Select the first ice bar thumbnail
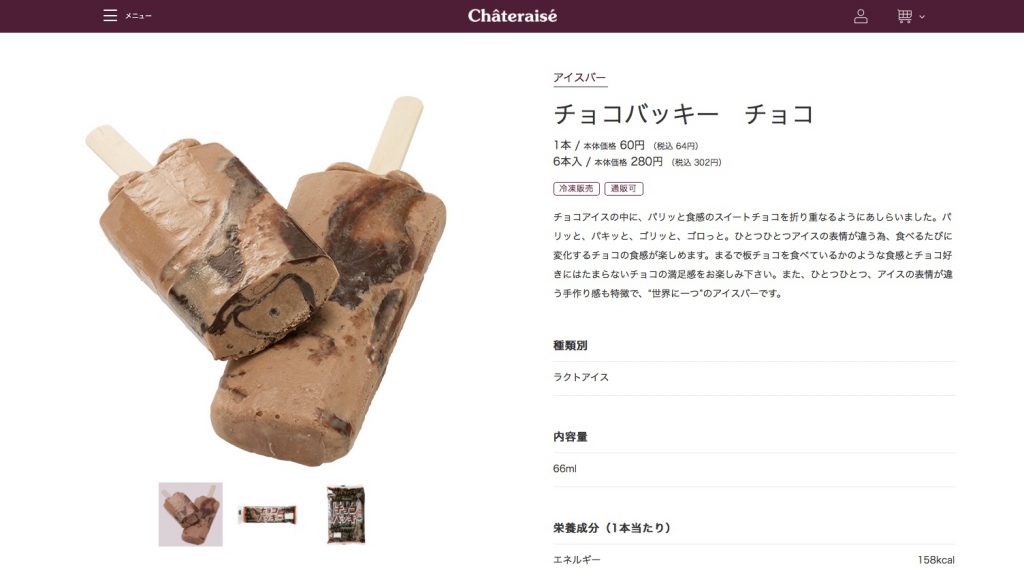1024x569 pixels. [191, 514]
